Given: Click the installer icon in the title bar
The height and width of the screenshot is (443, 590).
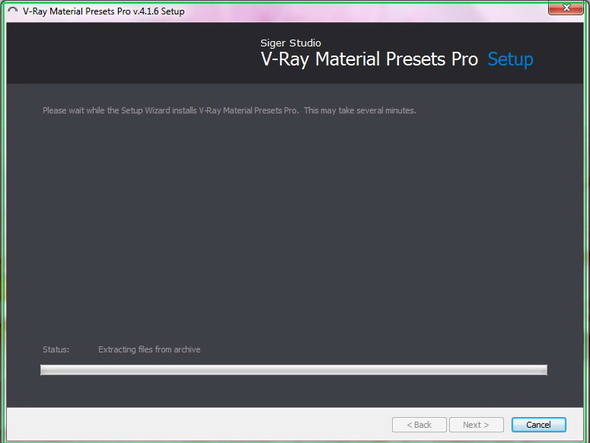Looking at the screenshot, I should pos(12,11).
